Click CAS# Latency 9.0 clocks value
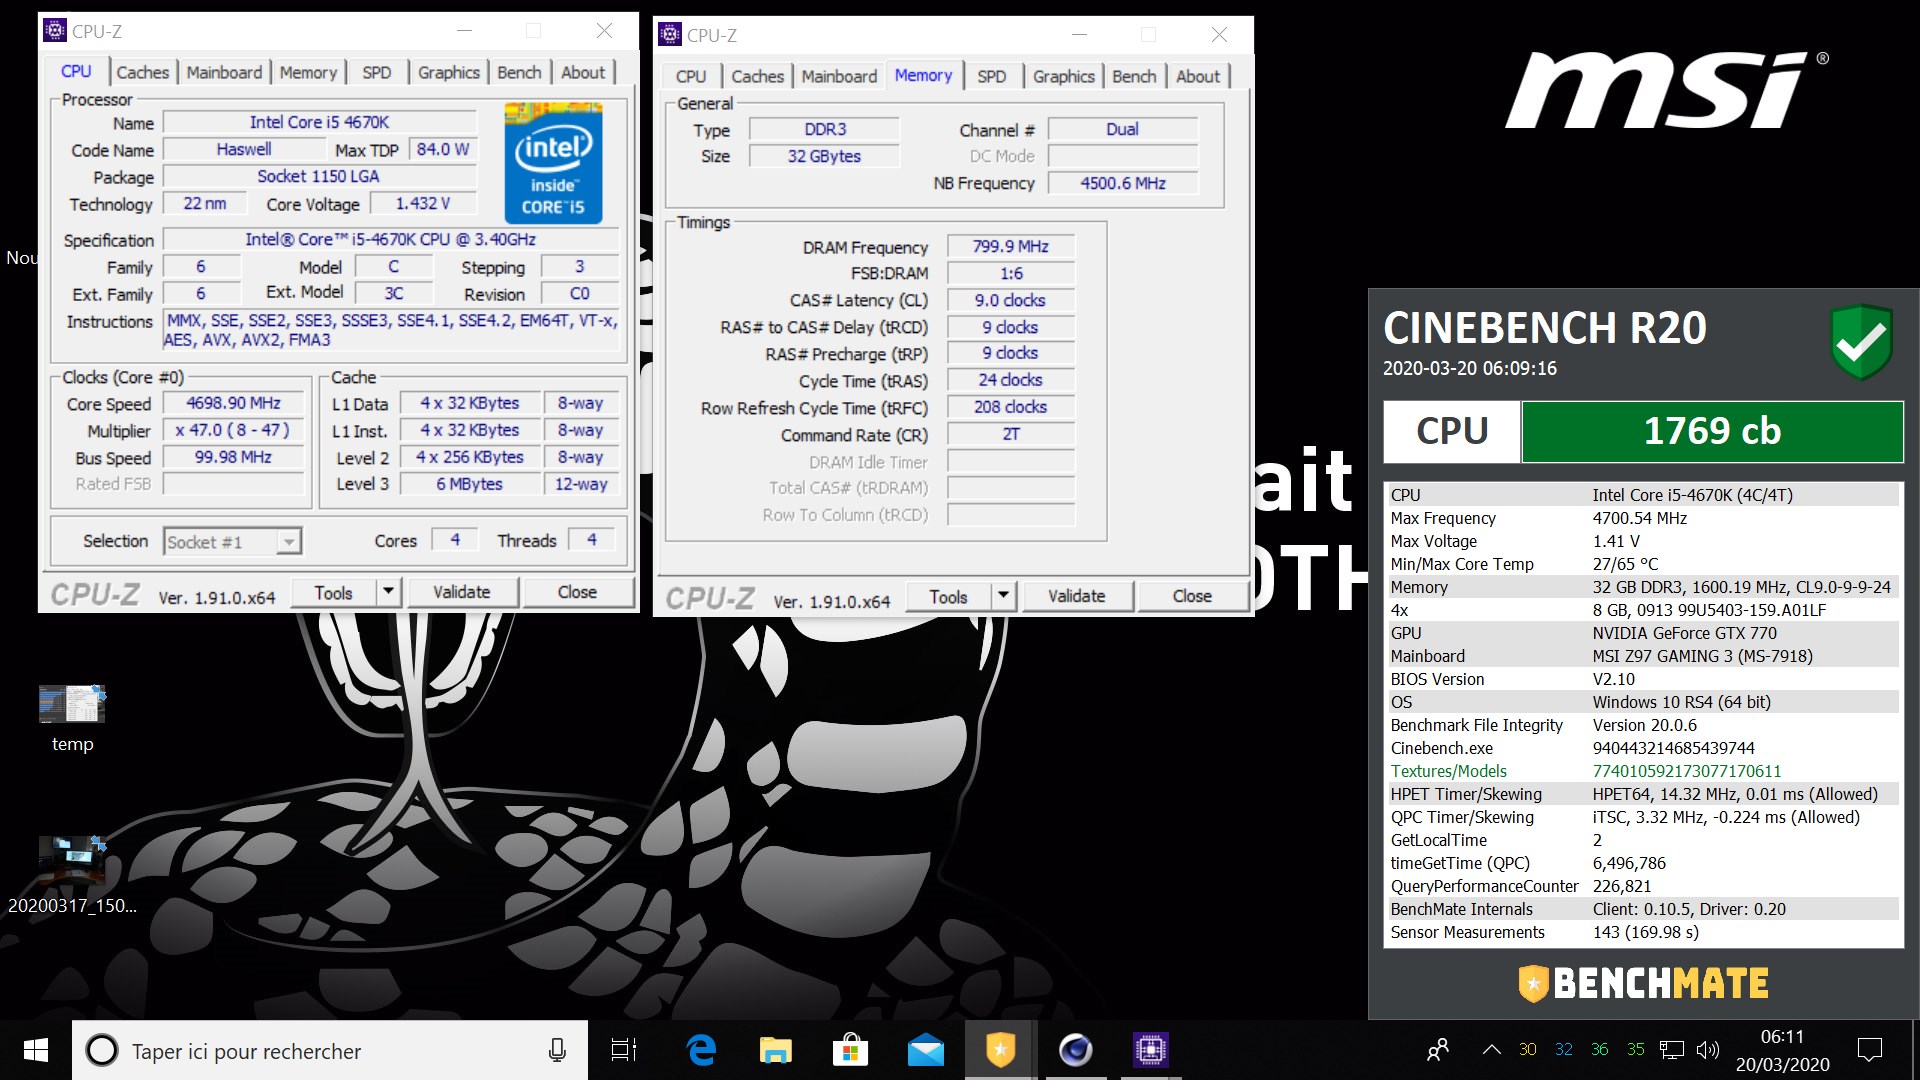 pos(1011,300)
